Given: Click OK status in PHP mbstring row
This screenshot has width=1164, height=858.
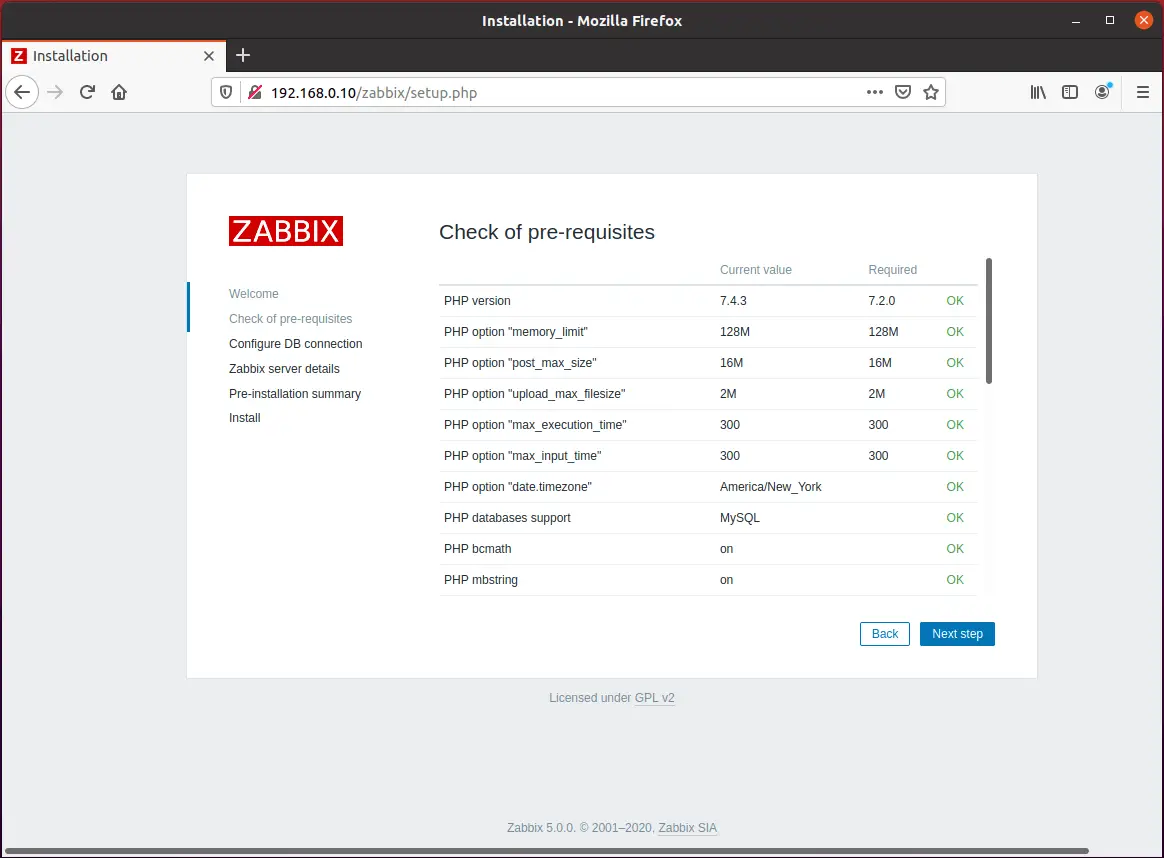Looking at the screenshot, I should (x=955, y=580).
